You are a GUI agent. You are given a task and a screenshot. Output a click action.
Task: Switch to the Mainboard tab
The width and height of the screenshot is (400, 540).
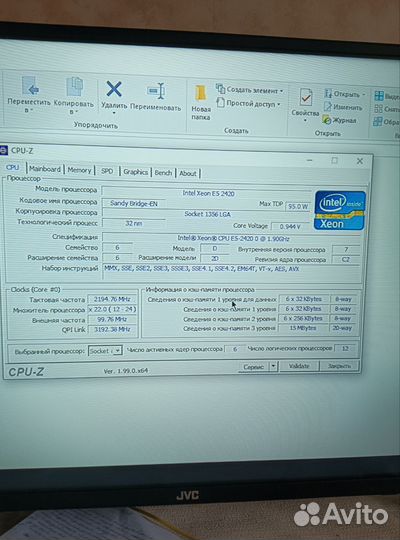tap(45, 169)
